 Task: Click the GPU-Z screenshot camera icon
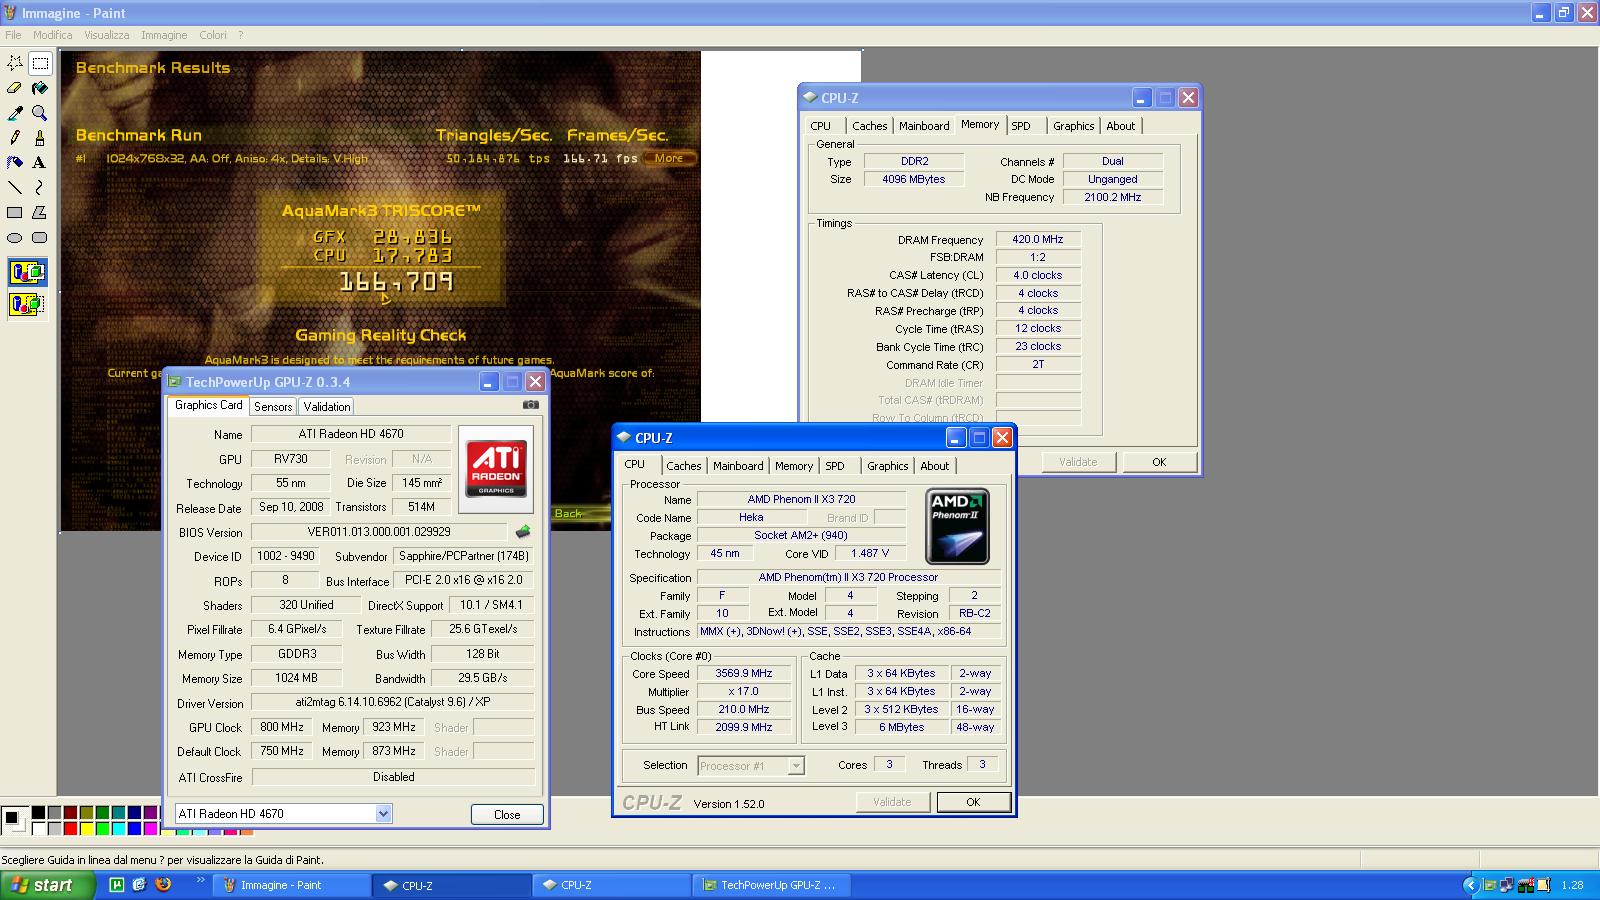pyautogui.click(x=531, y=405)
